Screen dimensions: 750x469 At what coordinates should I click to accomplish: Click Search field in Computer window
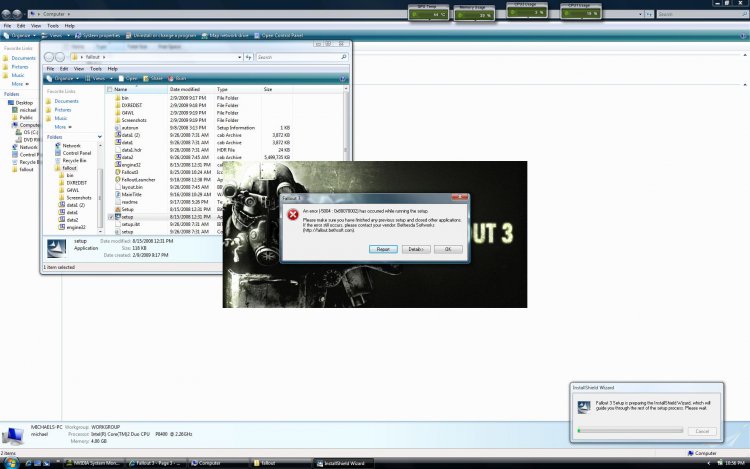[702, 14]
